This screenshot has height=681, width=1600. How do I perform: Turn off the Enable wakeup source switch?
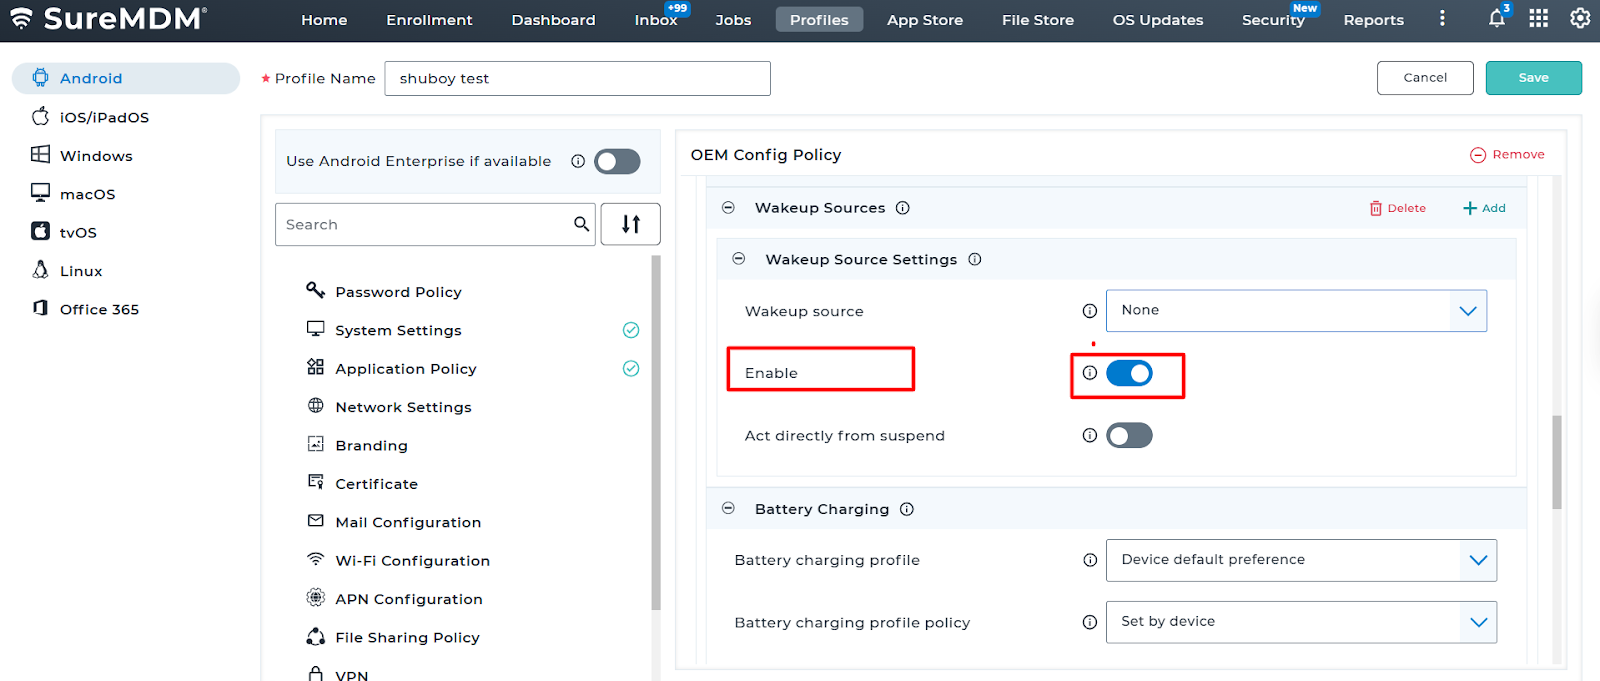(1129, 373)
